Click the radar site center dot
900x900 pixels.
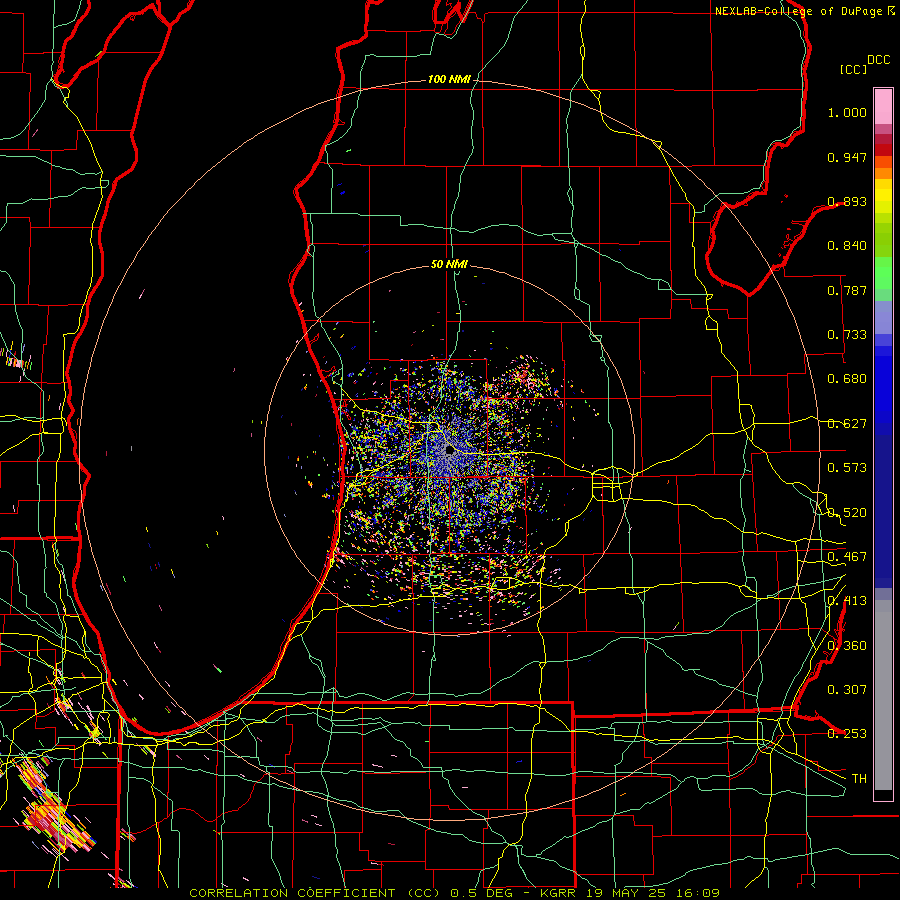coord(449,450)
